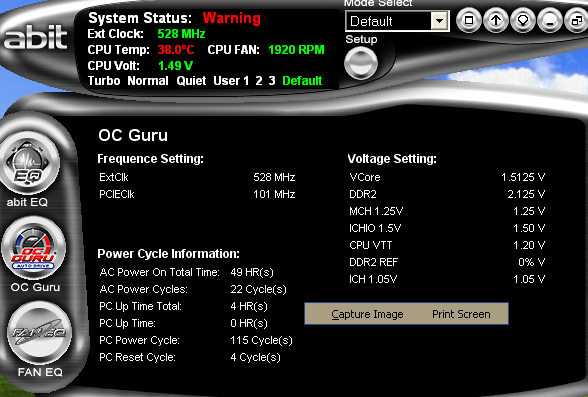Click the ICH 1.05V label
Viewport: 588px width, 397px height.
[373, 279]
